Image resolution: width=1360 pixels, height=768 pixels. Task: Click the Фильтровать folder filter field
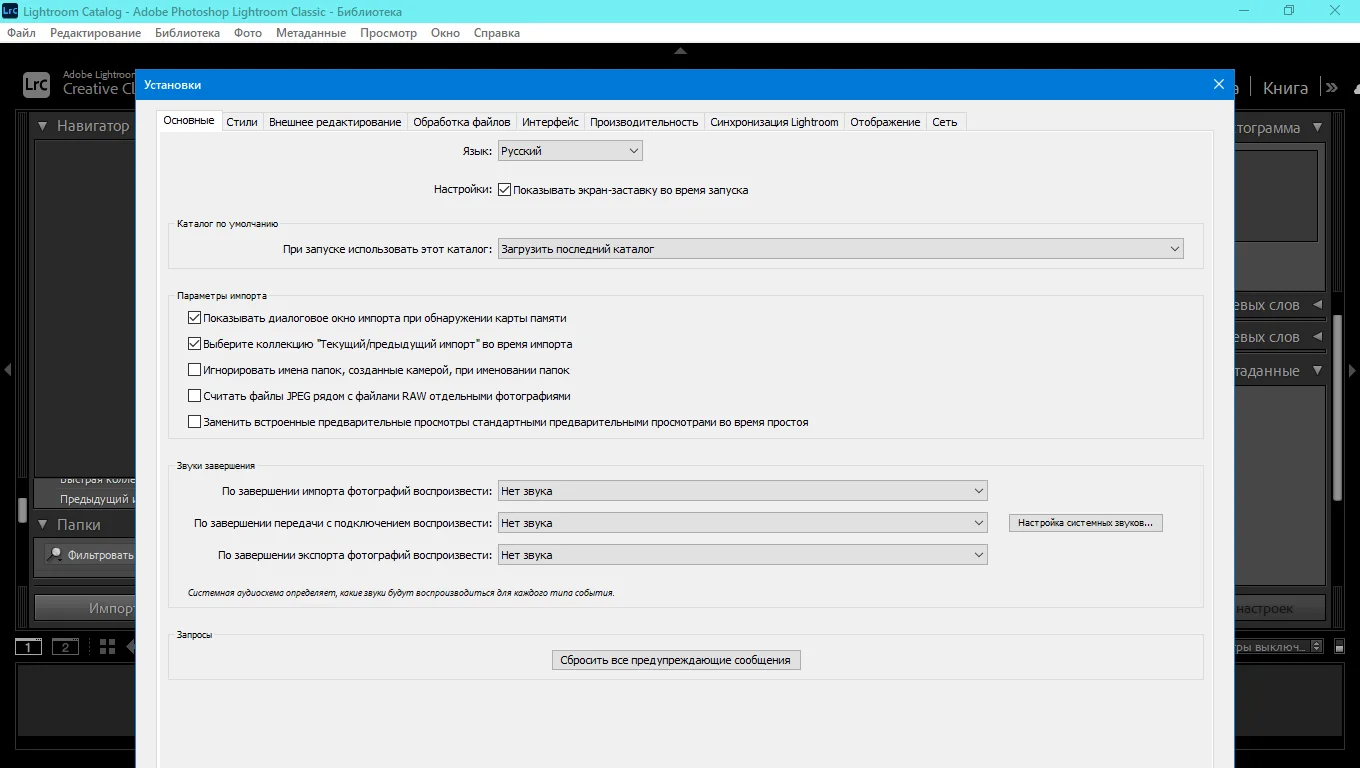click(x=91, y=554)
